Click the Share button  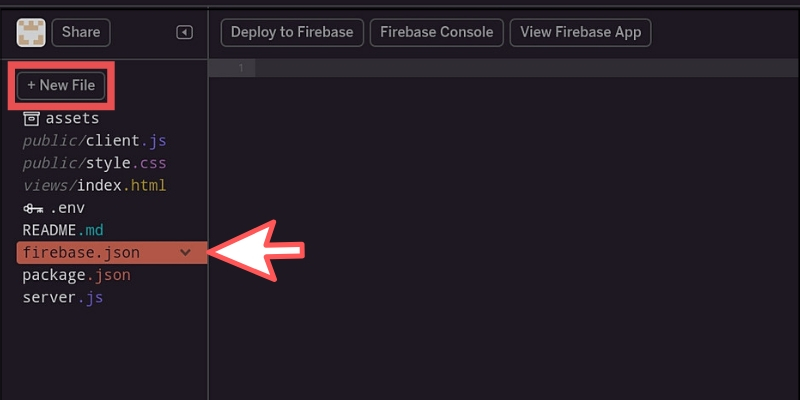81,33
